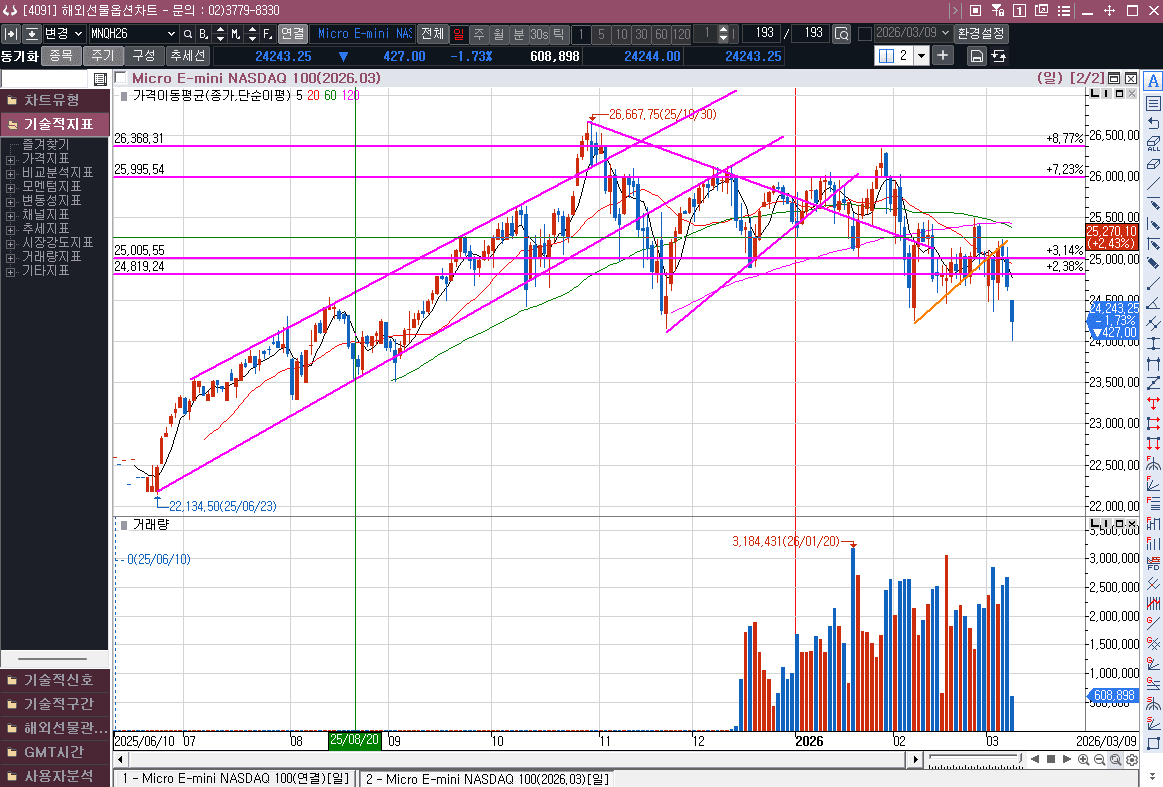This screenshot has height=787, width=1163.
Task: Open the MNQH26 symbol dropdown
Action: click(171, 34)
